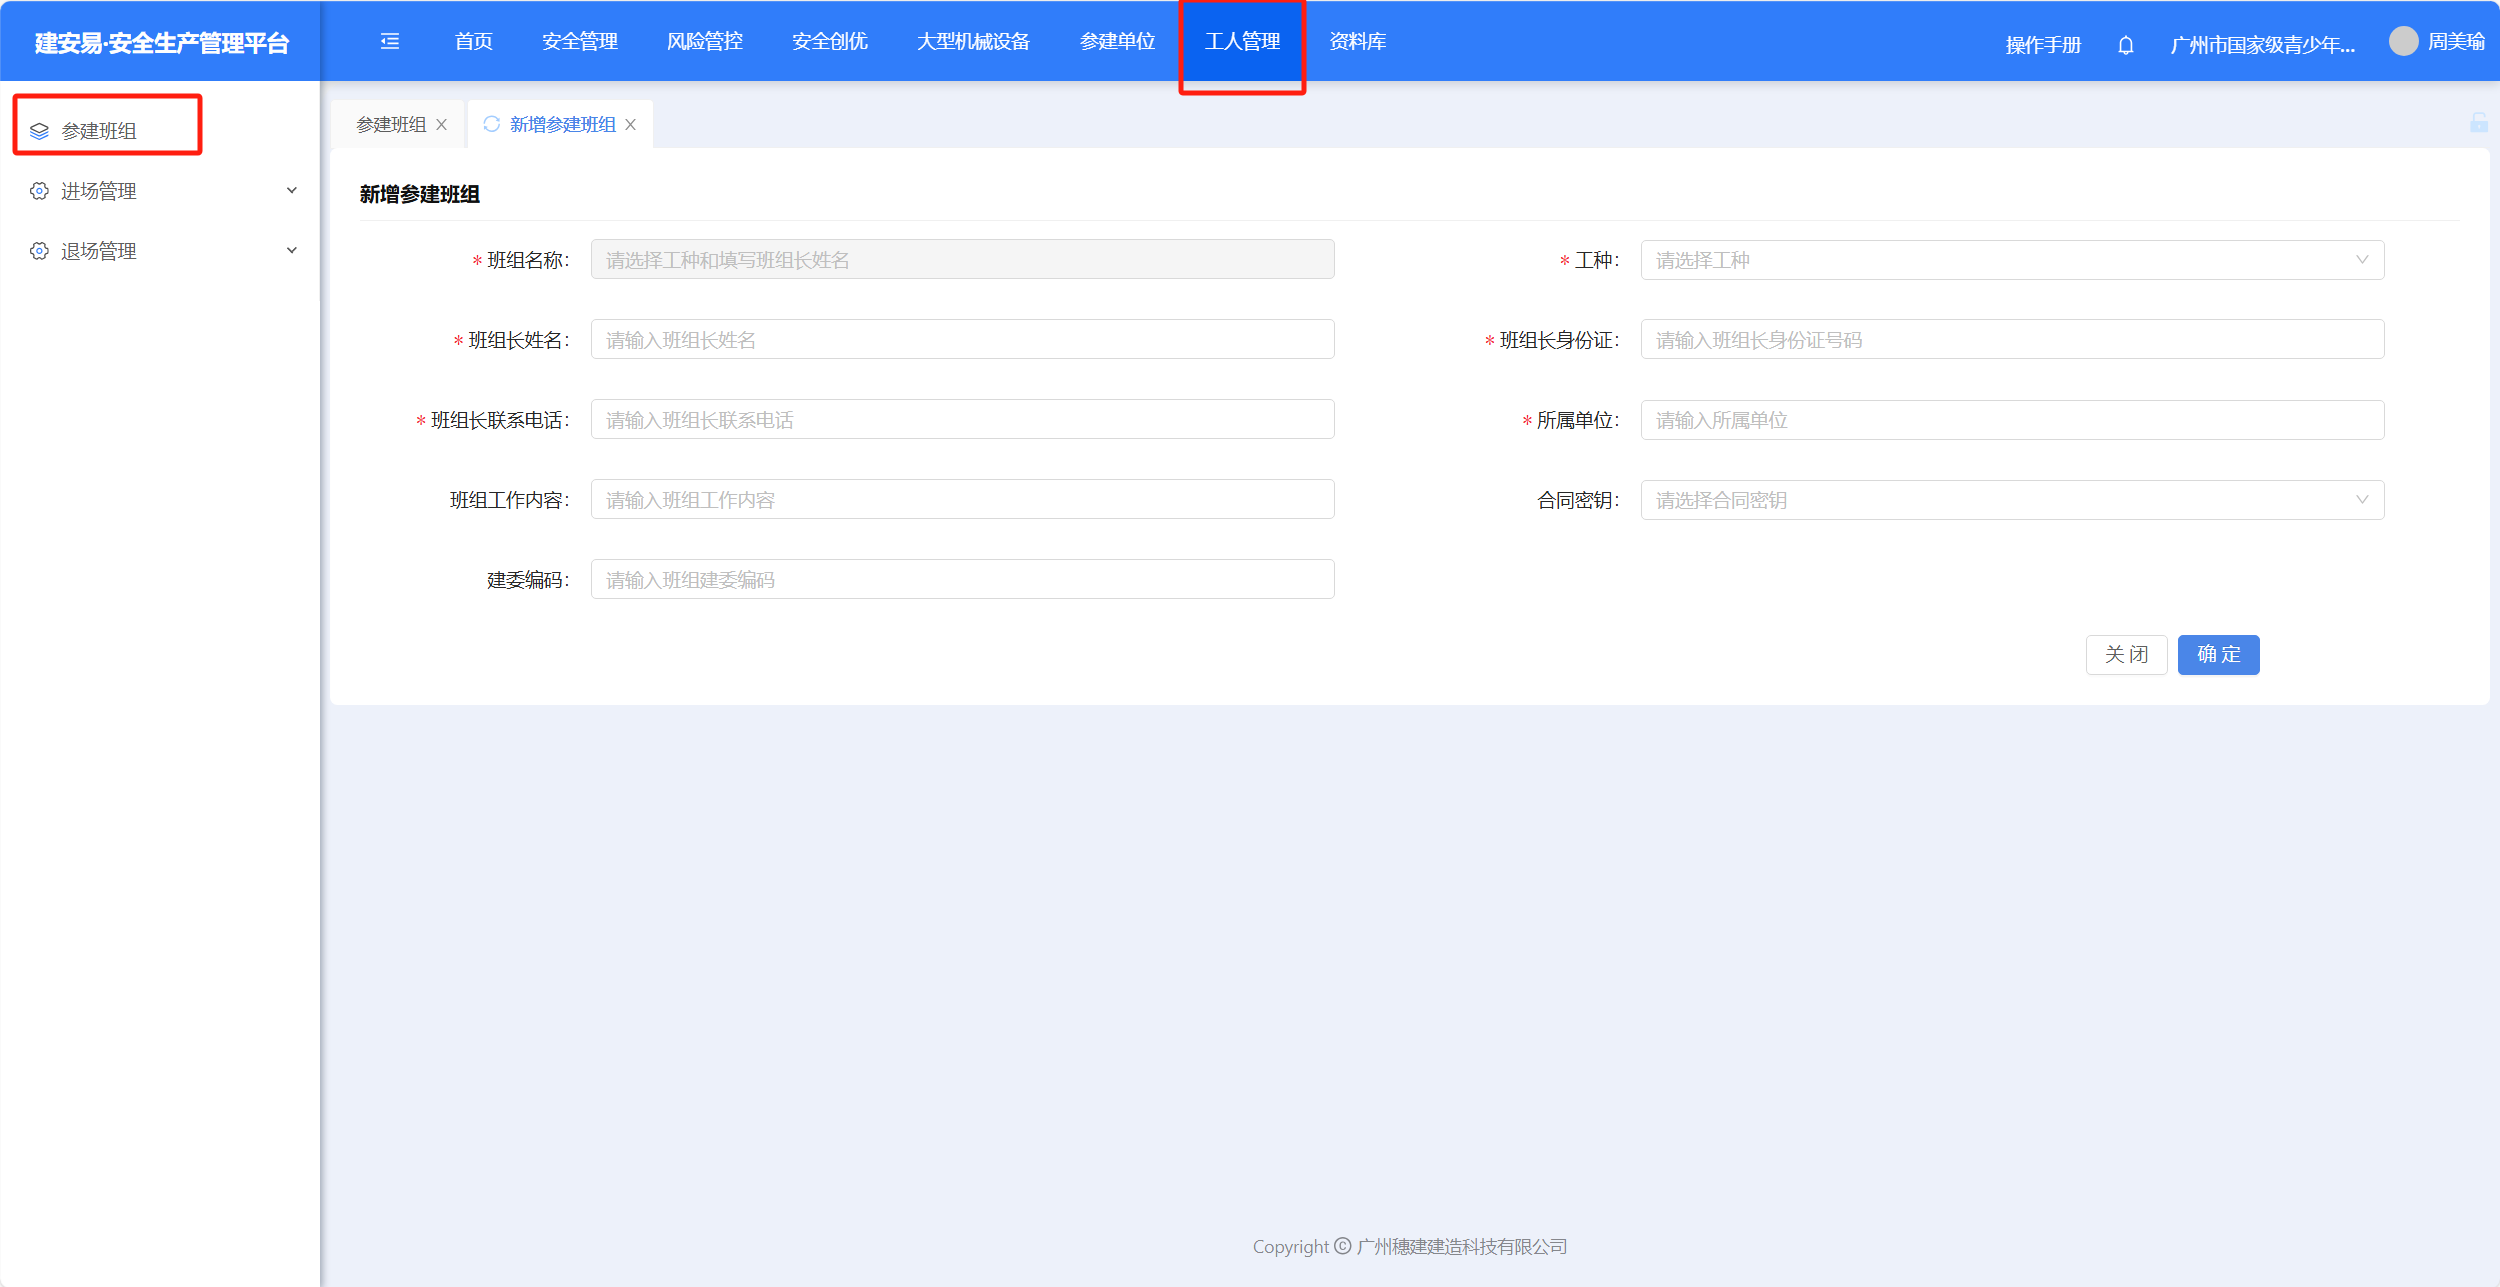
Task: Click the 班组长身份证 input field
Action: [x=2011, y=340]
